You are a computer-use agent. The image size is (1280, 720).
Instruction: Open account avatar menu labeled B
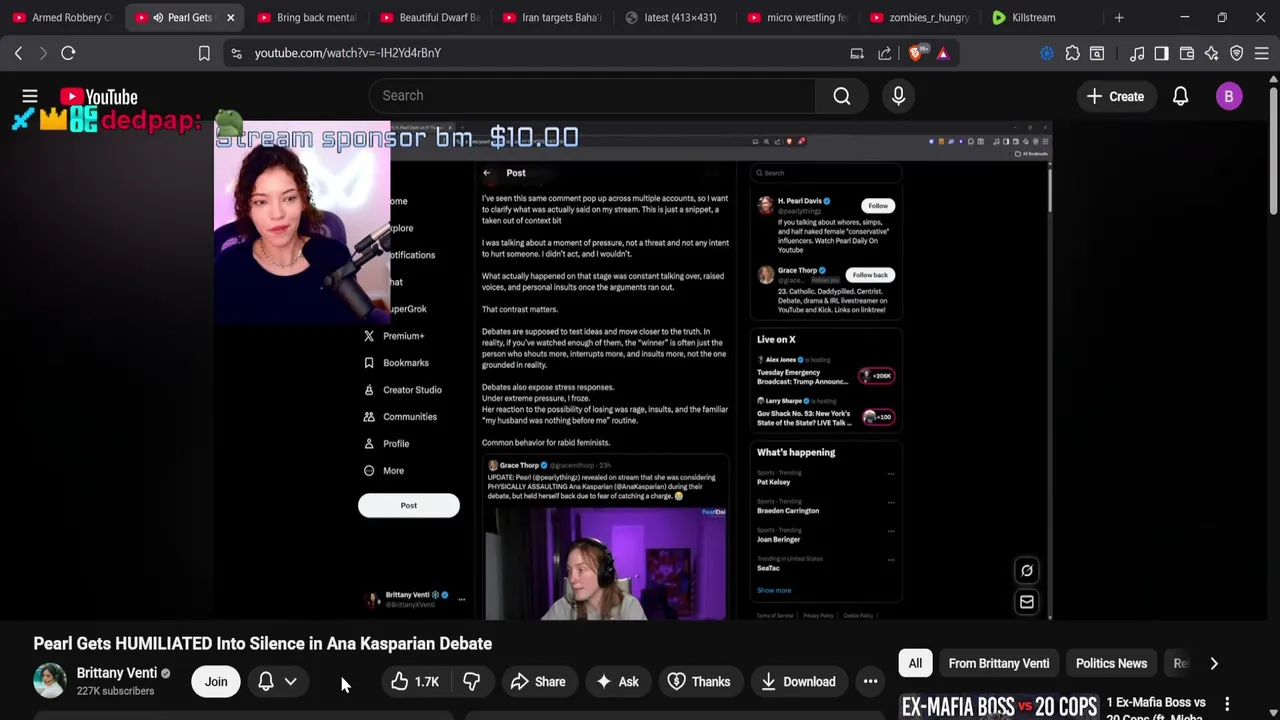[1229, 96]
